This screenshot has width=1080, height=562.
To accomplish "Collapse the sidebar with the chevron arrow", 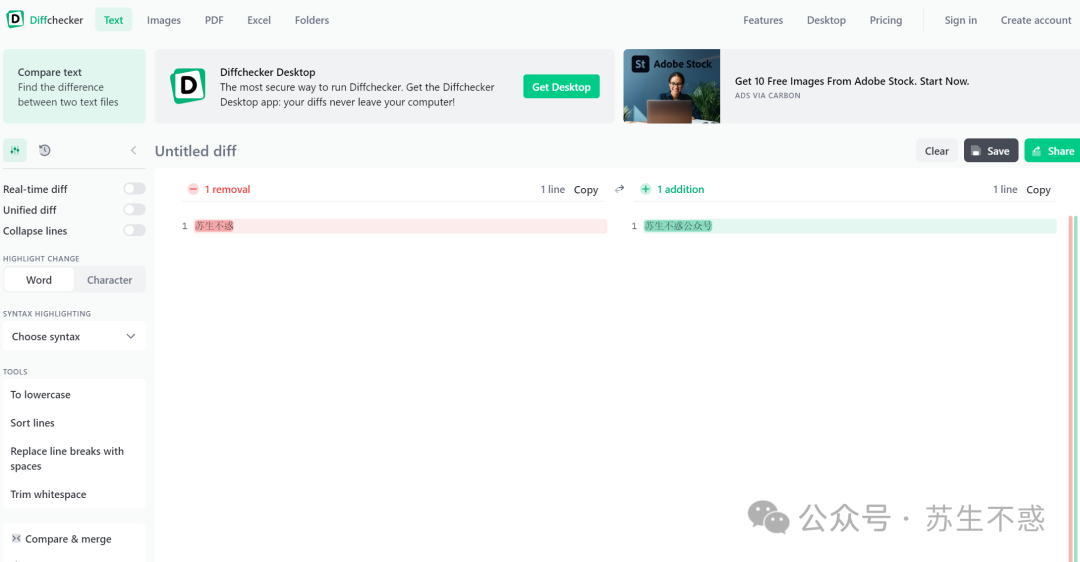I will point(133,150).
